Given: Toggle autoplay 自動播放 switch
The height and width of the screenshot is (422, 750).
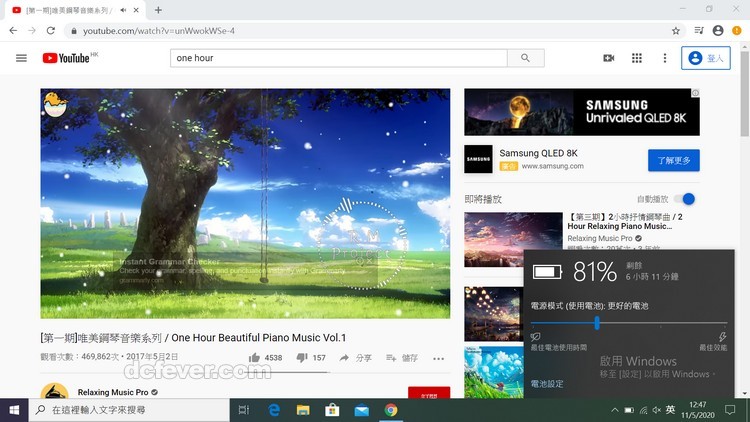Looking at the screenshot, I should 685,199.
